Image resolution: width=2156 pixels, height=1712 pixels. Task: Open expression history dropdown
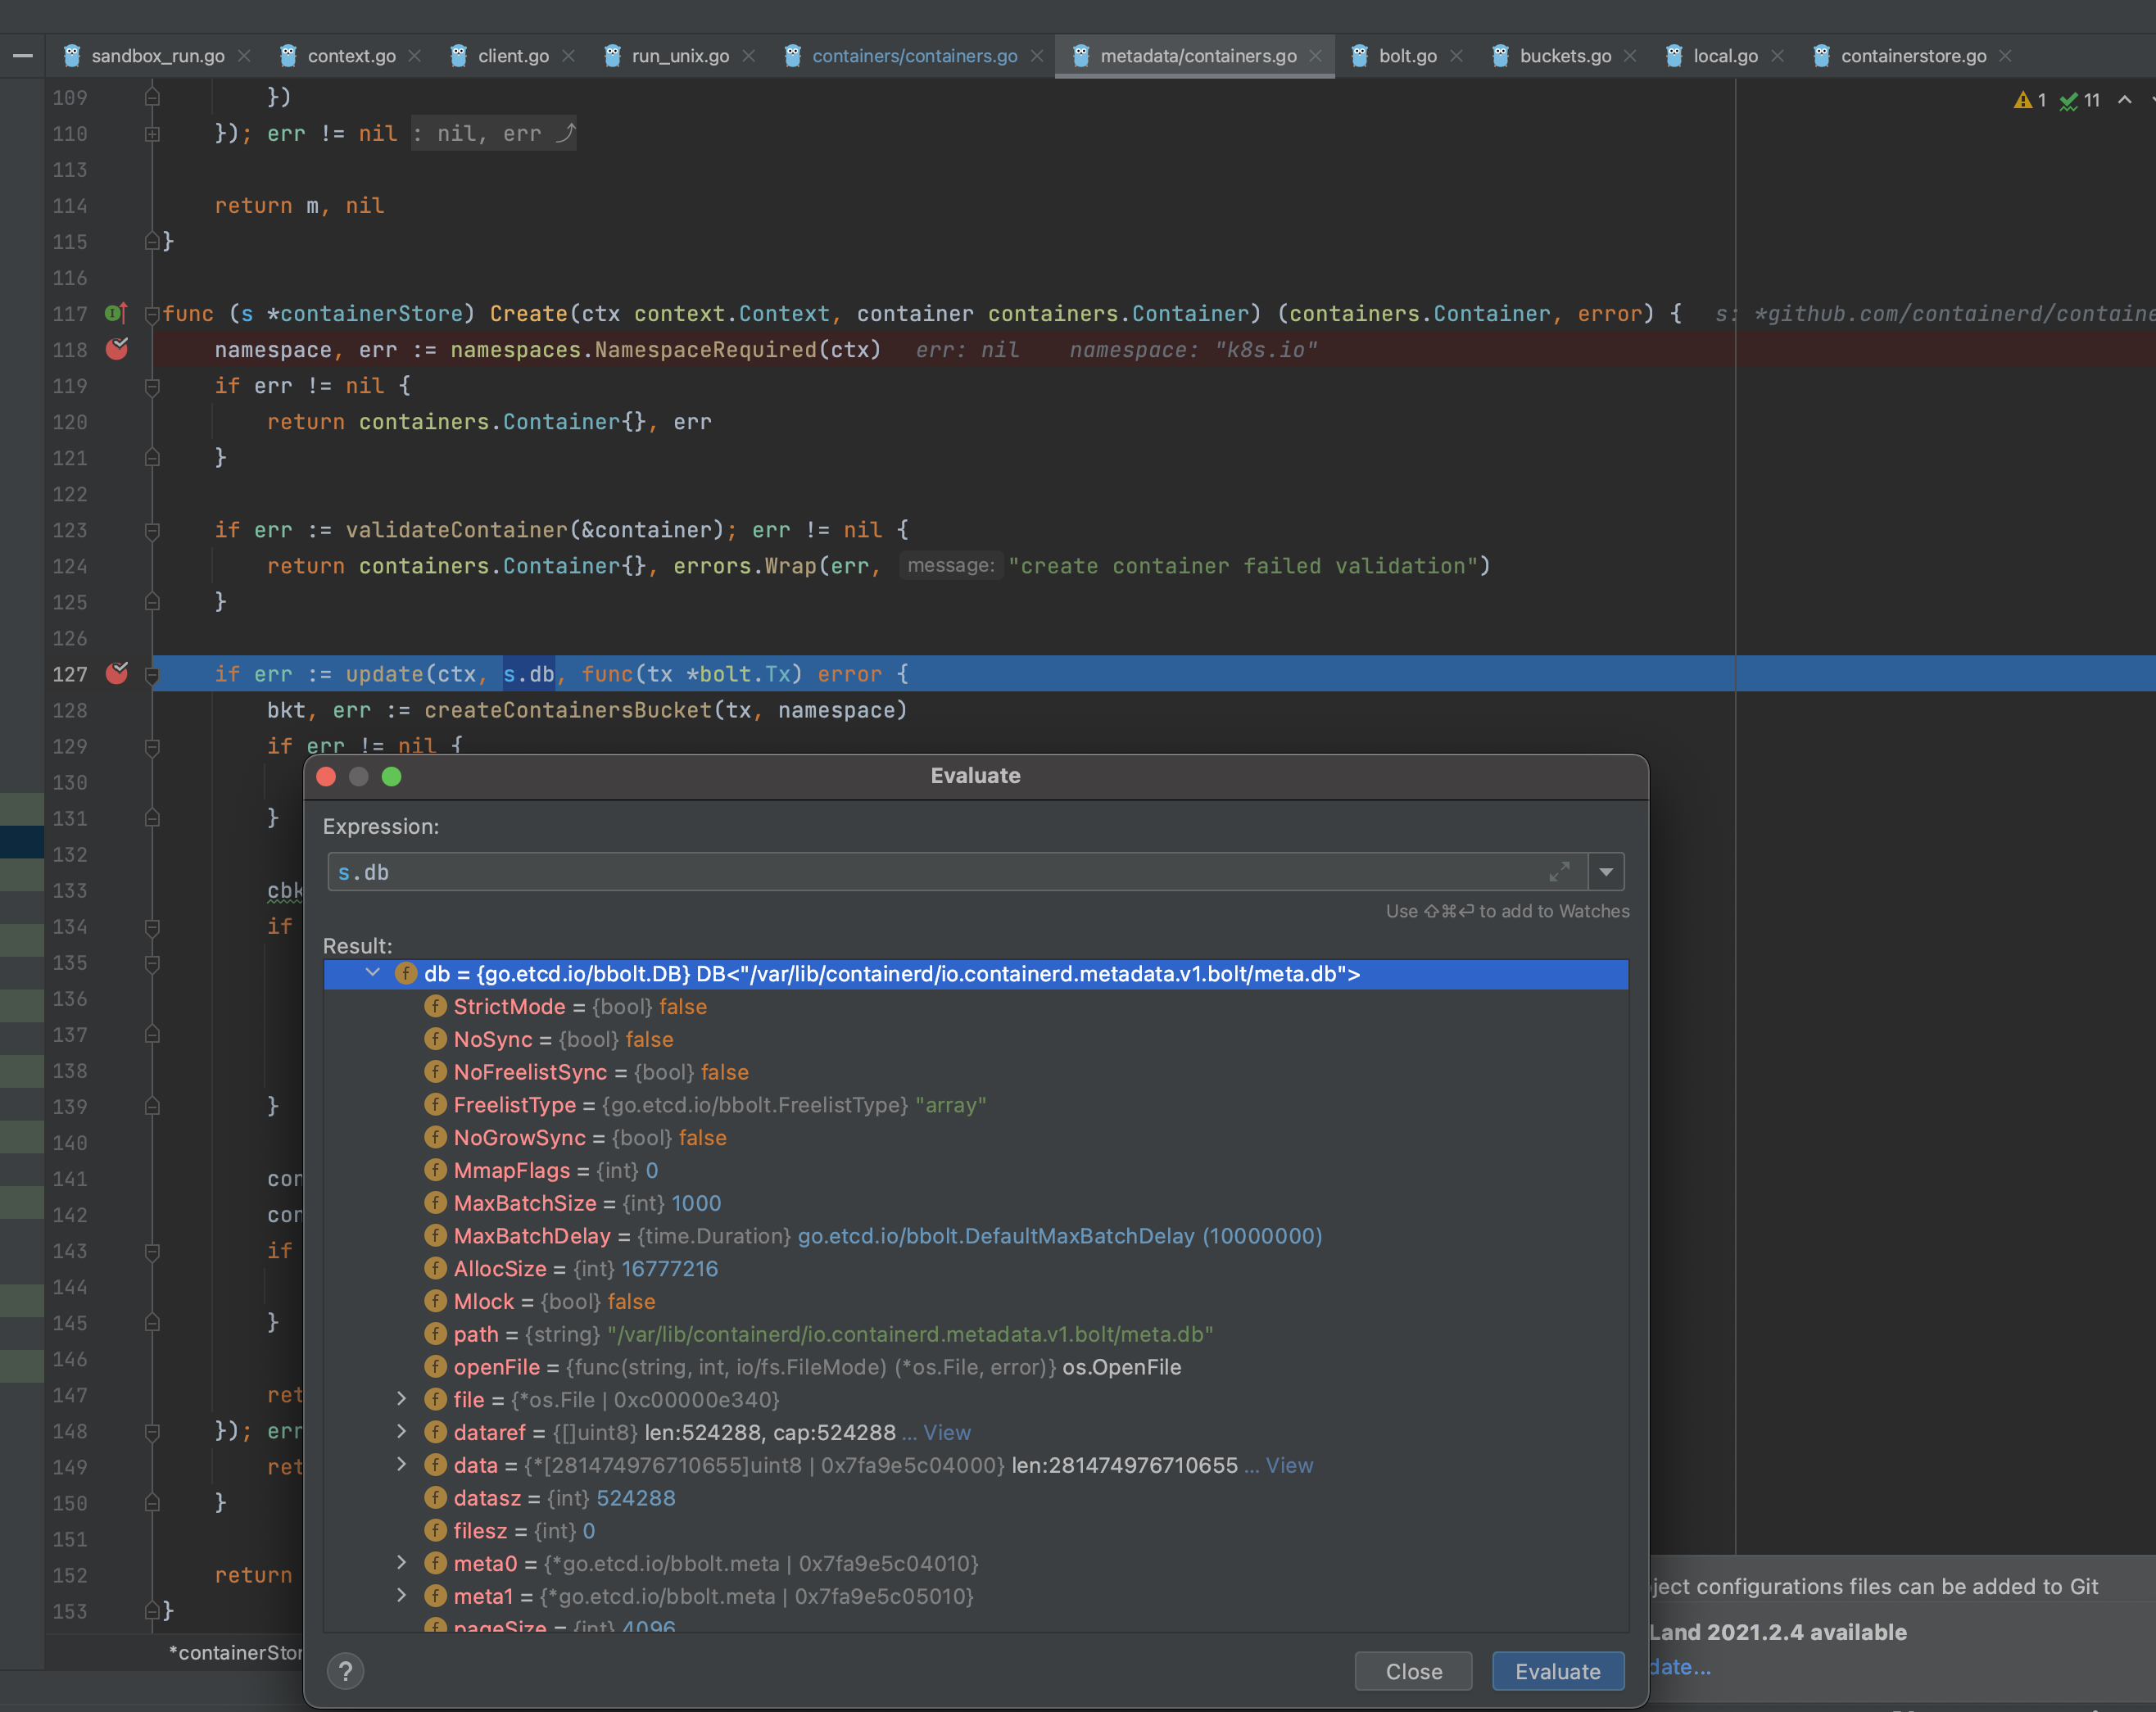1606,872
